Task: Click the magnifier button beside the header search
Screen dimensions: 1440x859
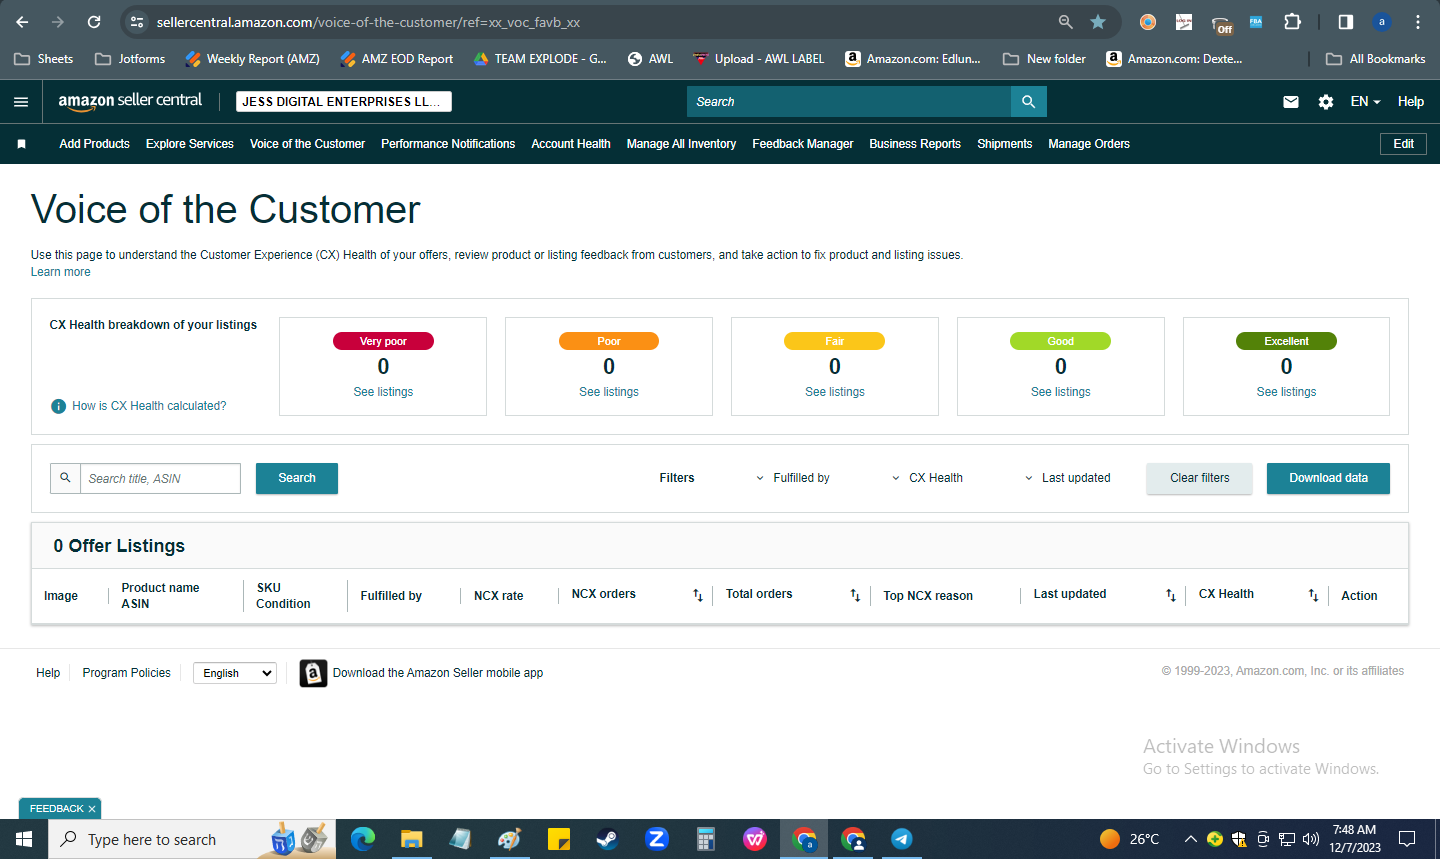Action: coord(1028,101)
